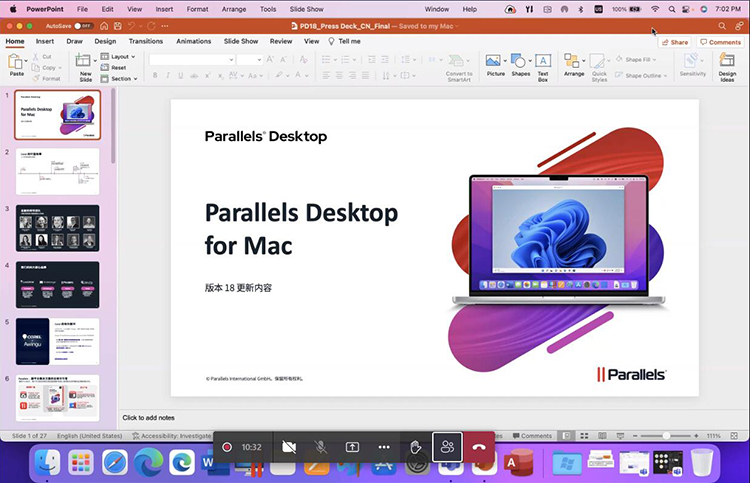Click the New Slide icon
This screenshot has height=483, width=750.
point(83,60)
